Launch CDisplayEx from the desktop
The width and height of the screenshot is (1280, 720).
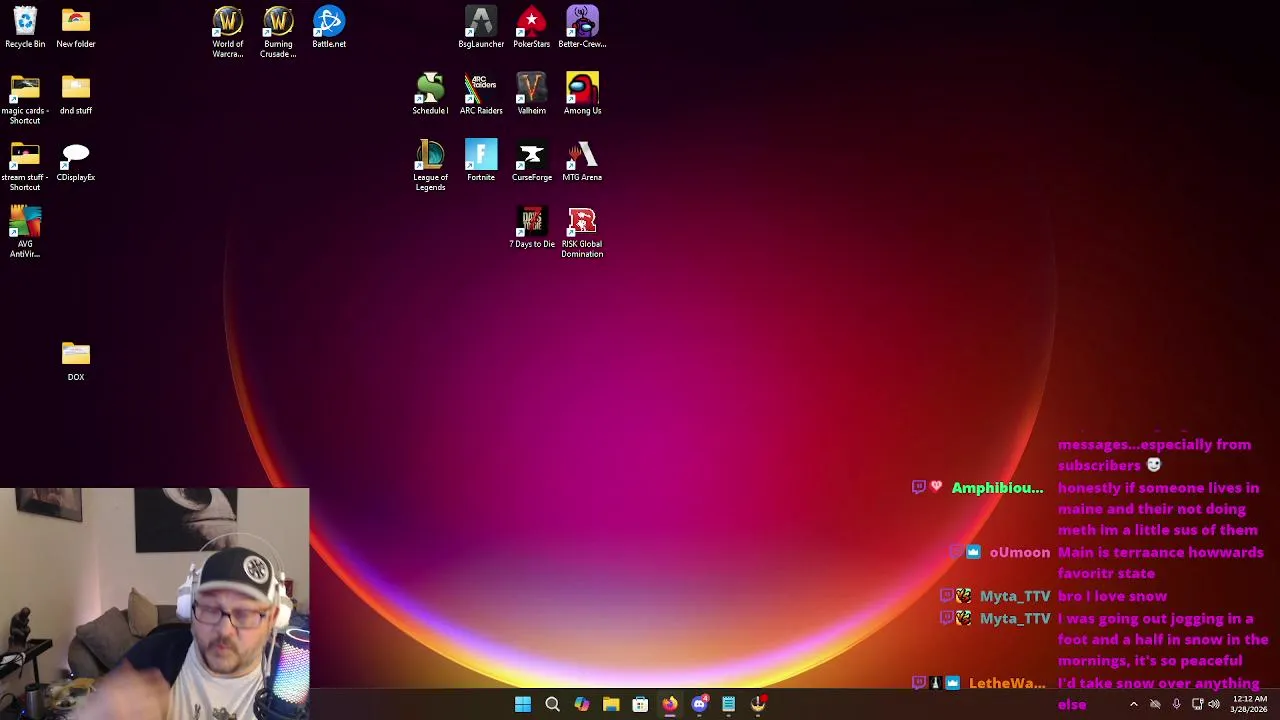pyautogui.click(x=76, y=161)
